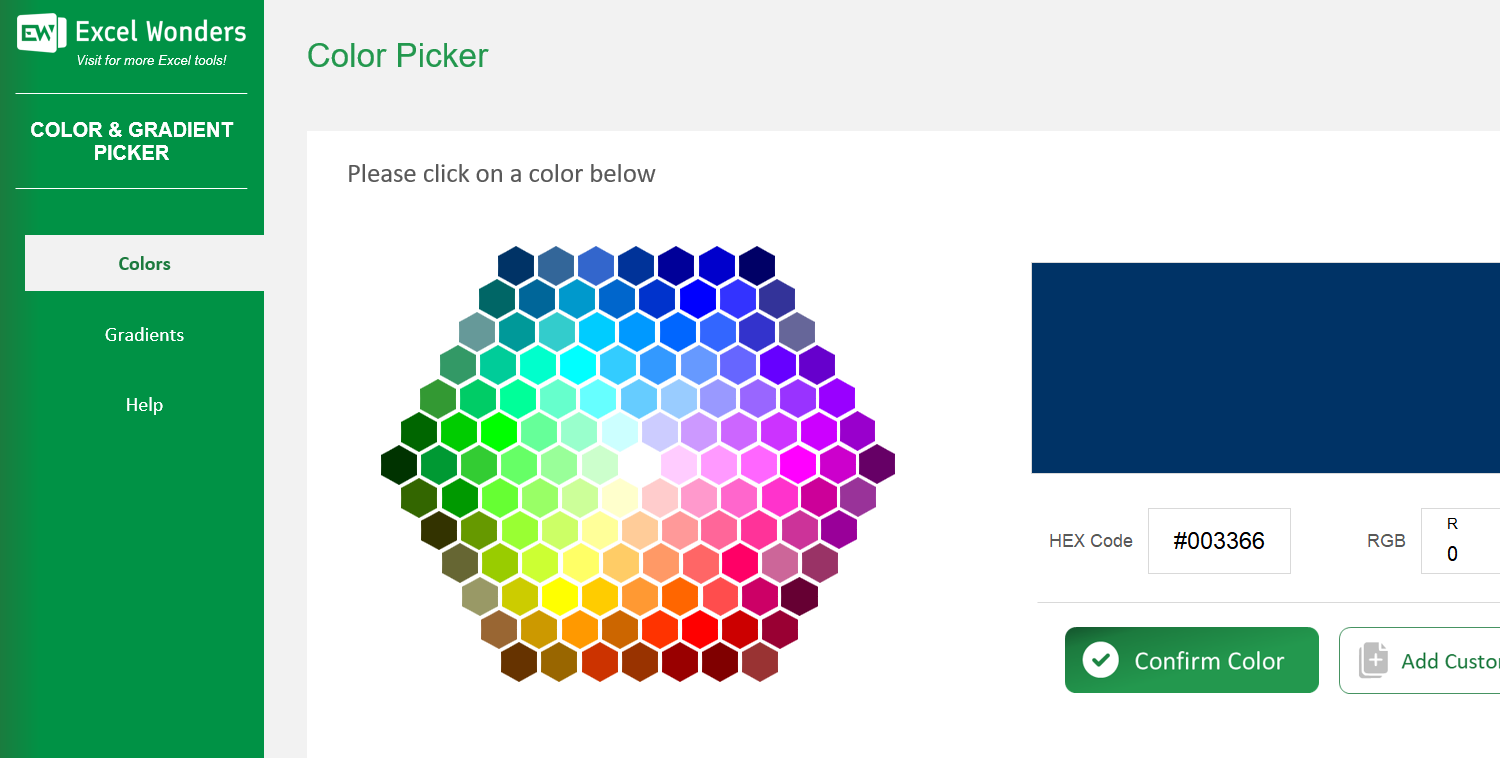The height and width of the screenshot is (758, 1500).
Task: Click inside the HEX Code input field
Action: pos(1219,540)
